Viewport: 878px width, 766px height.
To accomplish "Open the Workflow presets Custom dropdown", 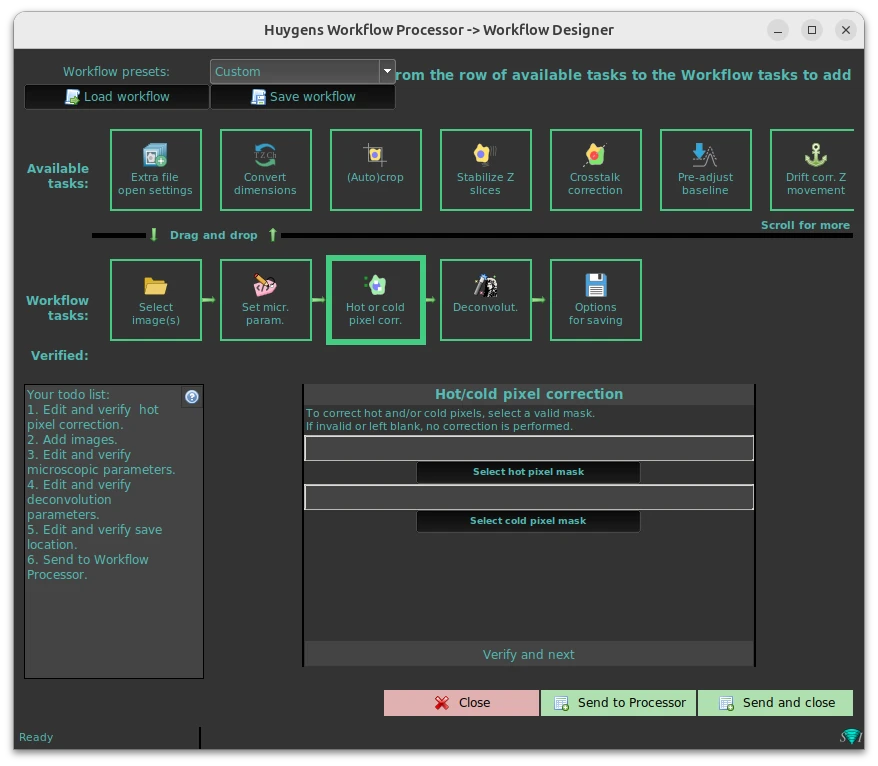I will tap(302, 72).
